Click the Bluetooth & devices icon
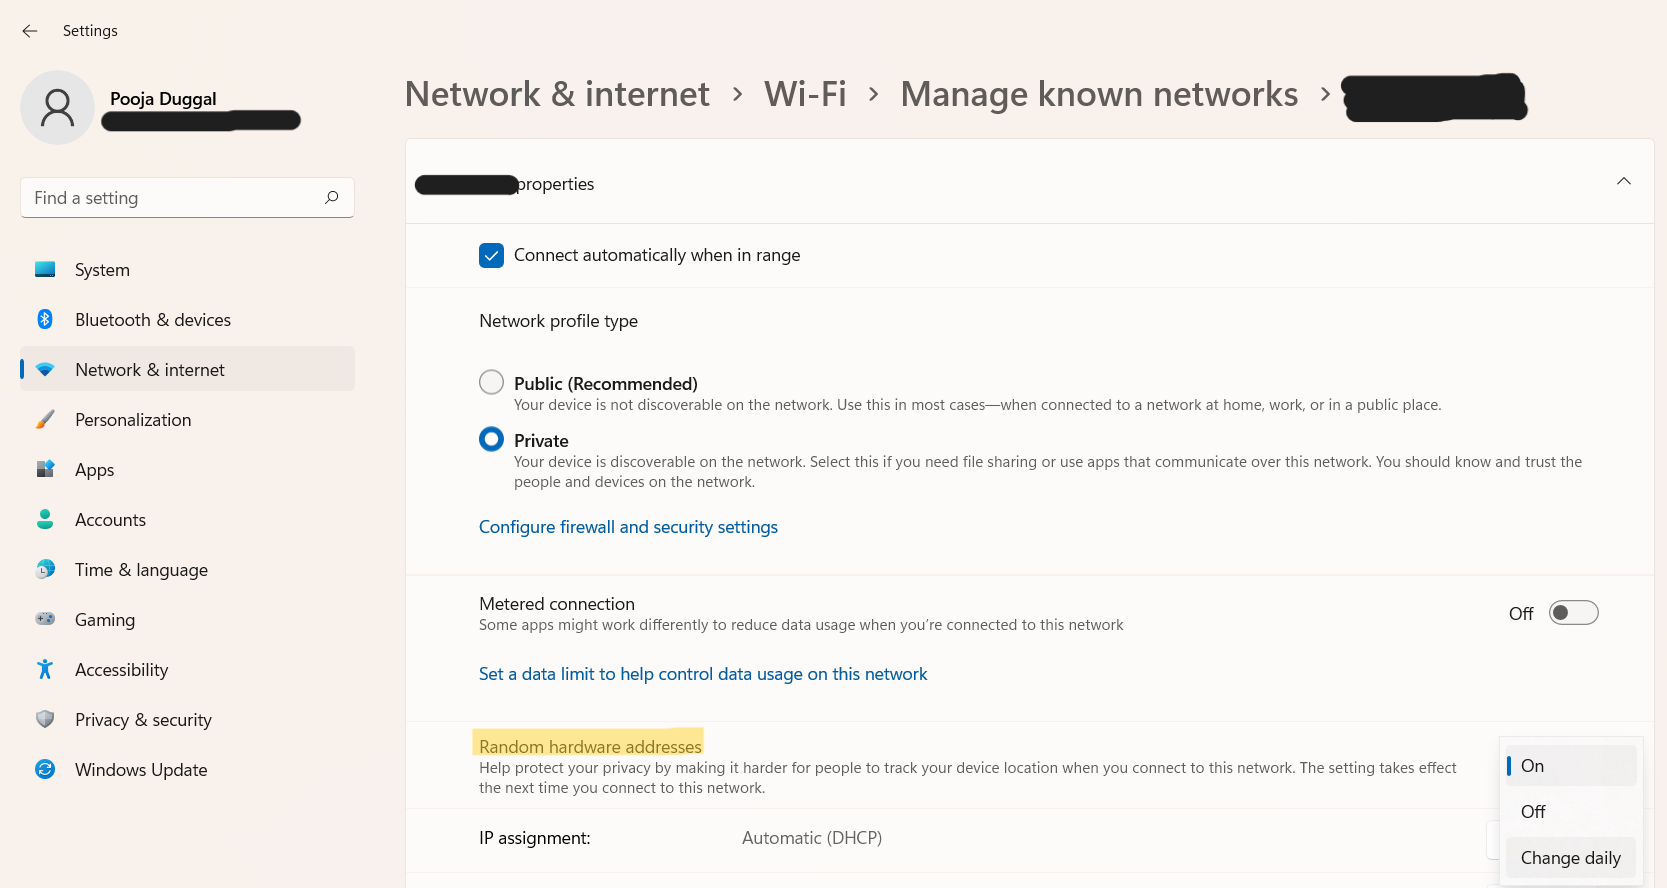Viewport: 1667px width, 888px height. click(45, 319)
